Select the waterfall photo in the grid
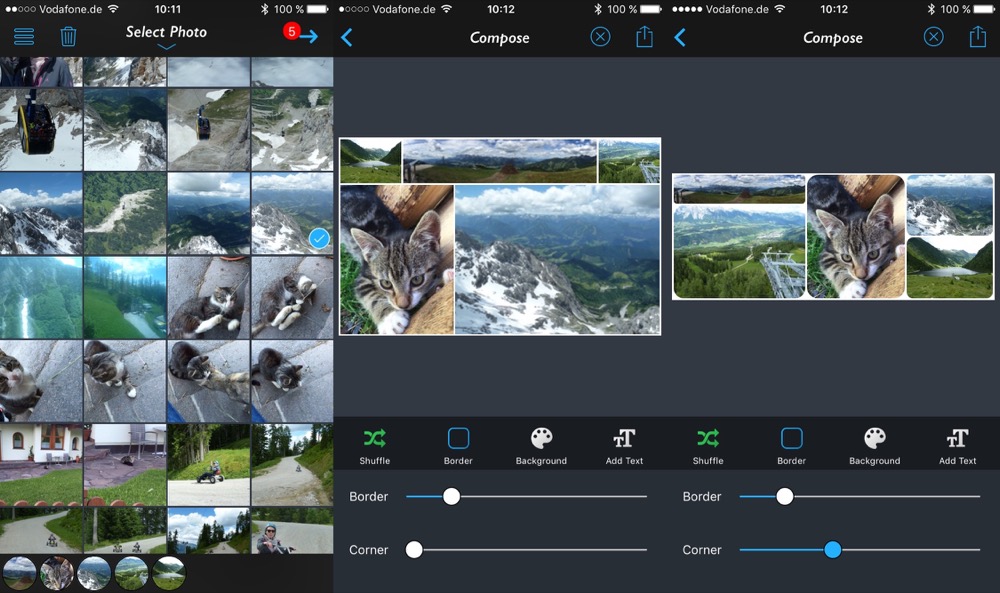 (x=41, y=297)
